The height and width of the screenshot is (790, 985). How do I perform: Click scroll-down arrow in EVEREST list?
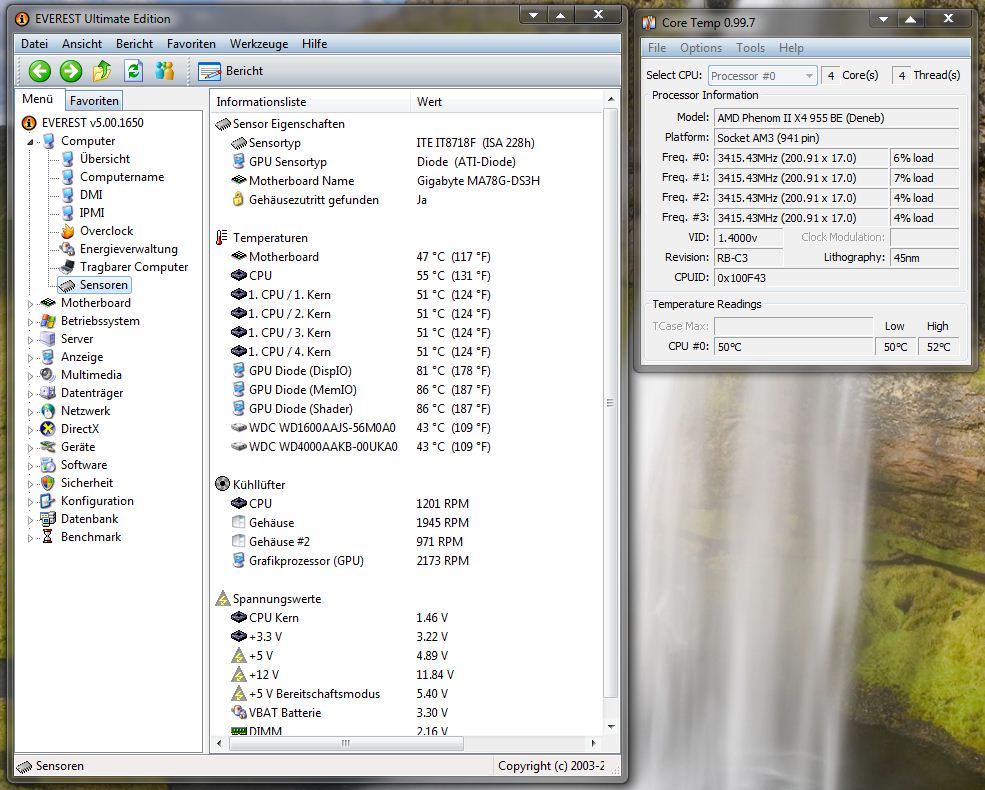coord(611,727)
